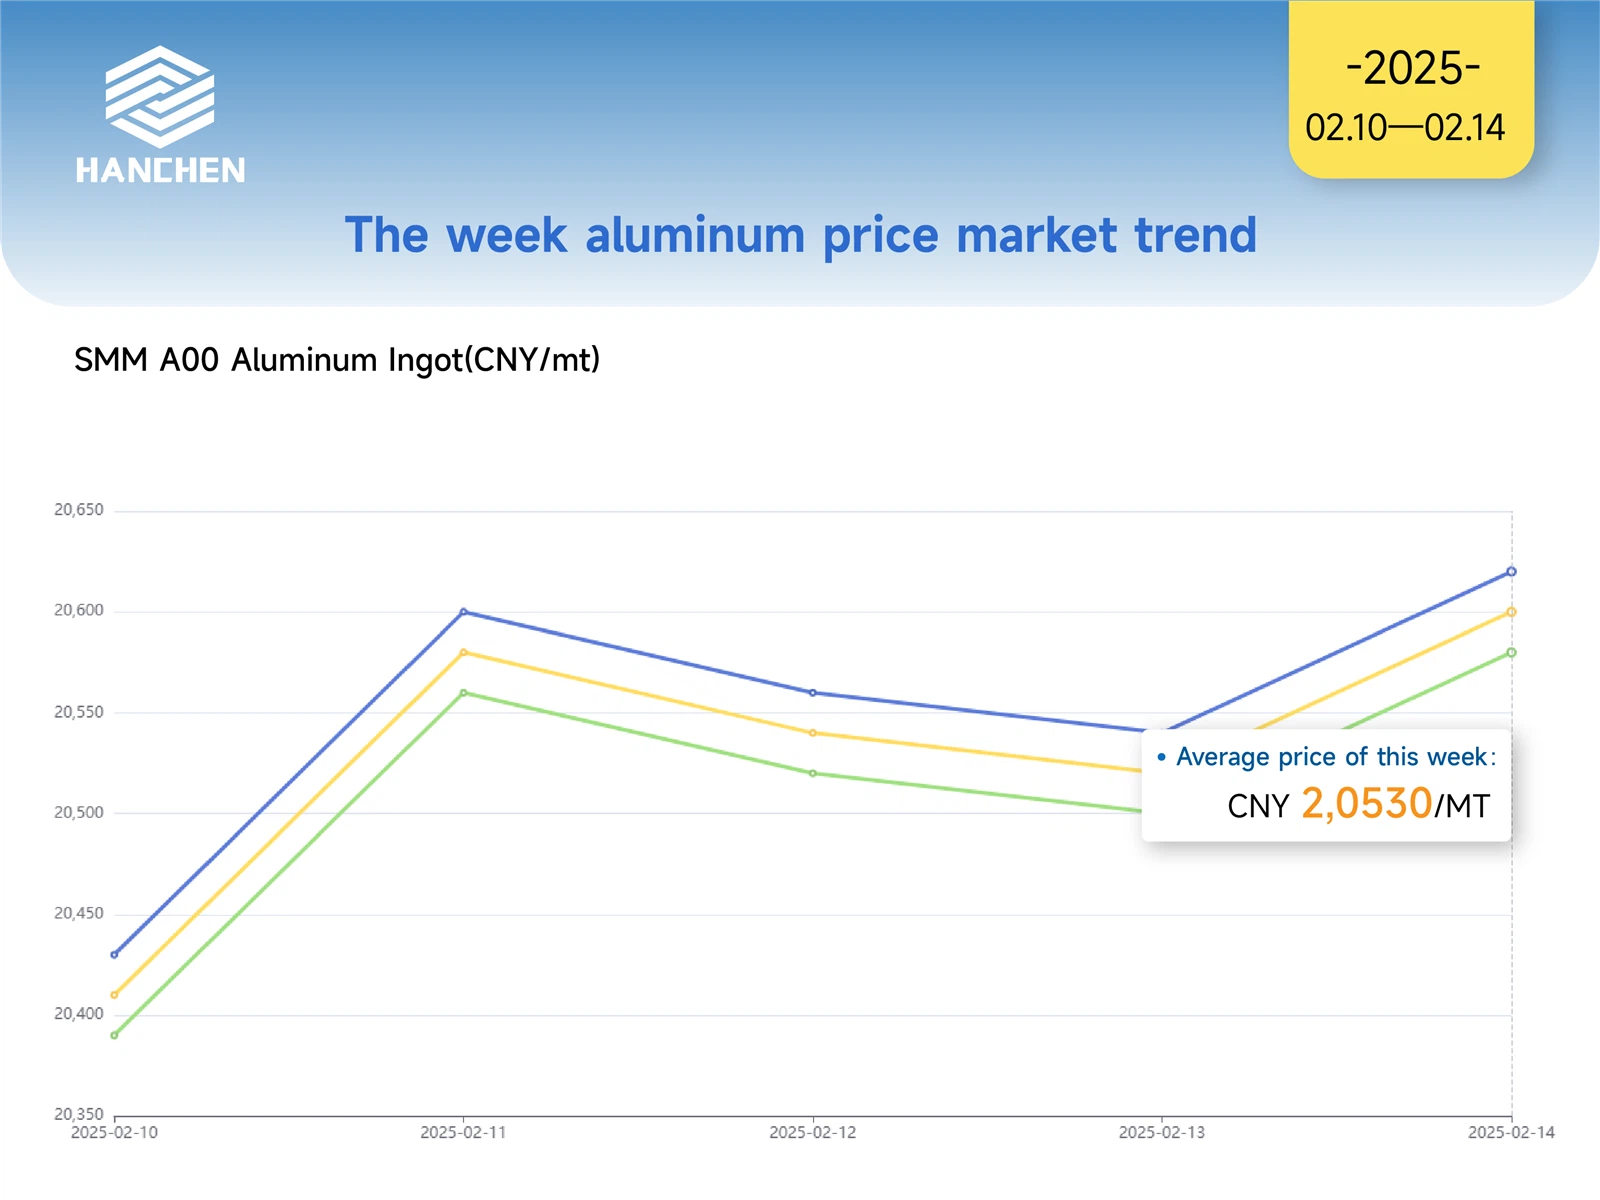
Task: Click yellow line point on 2025-02-14
Action: click(x=1511, y=612)
